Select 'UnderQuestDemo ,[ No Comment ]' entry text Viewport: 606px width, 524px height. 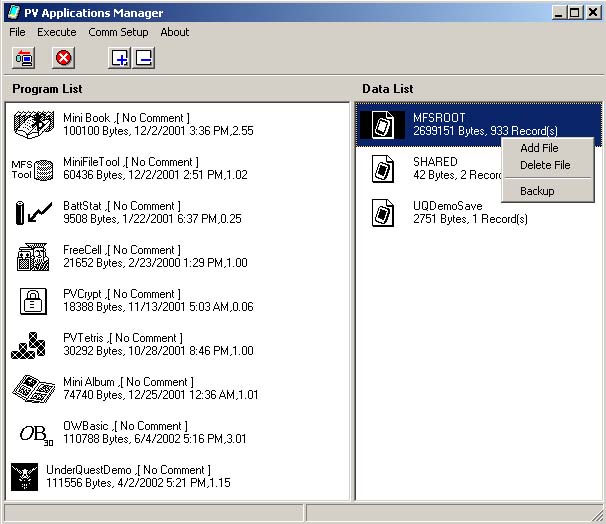click(x=128, y=470)
